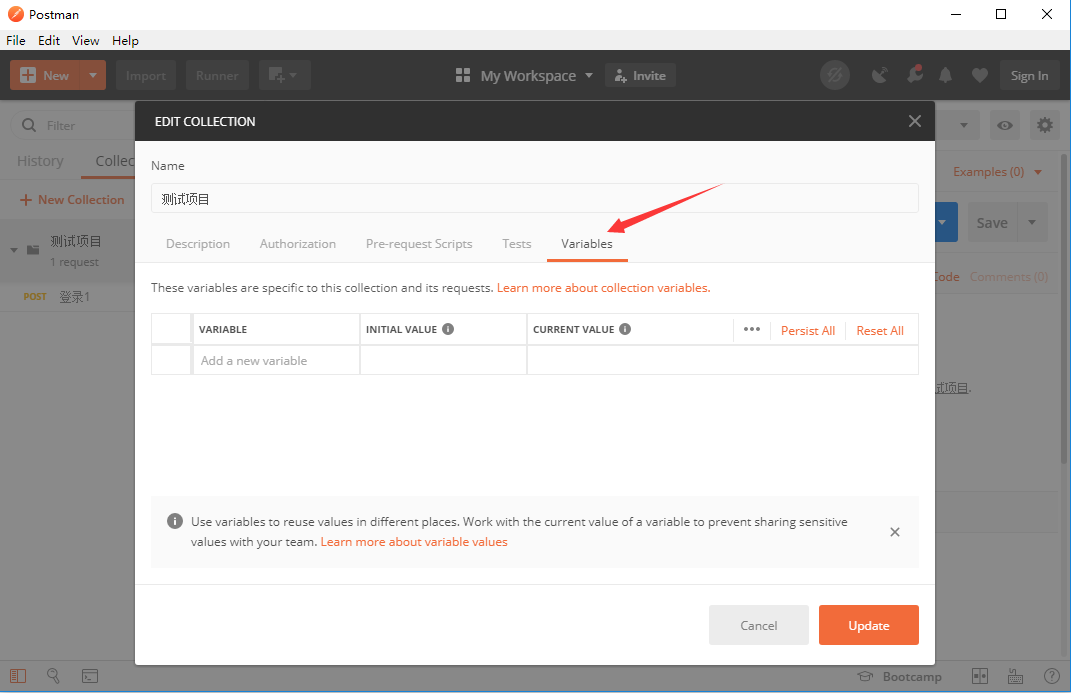
Task: Open Send button dropdown arrow
Action: (x=943, y=222)
